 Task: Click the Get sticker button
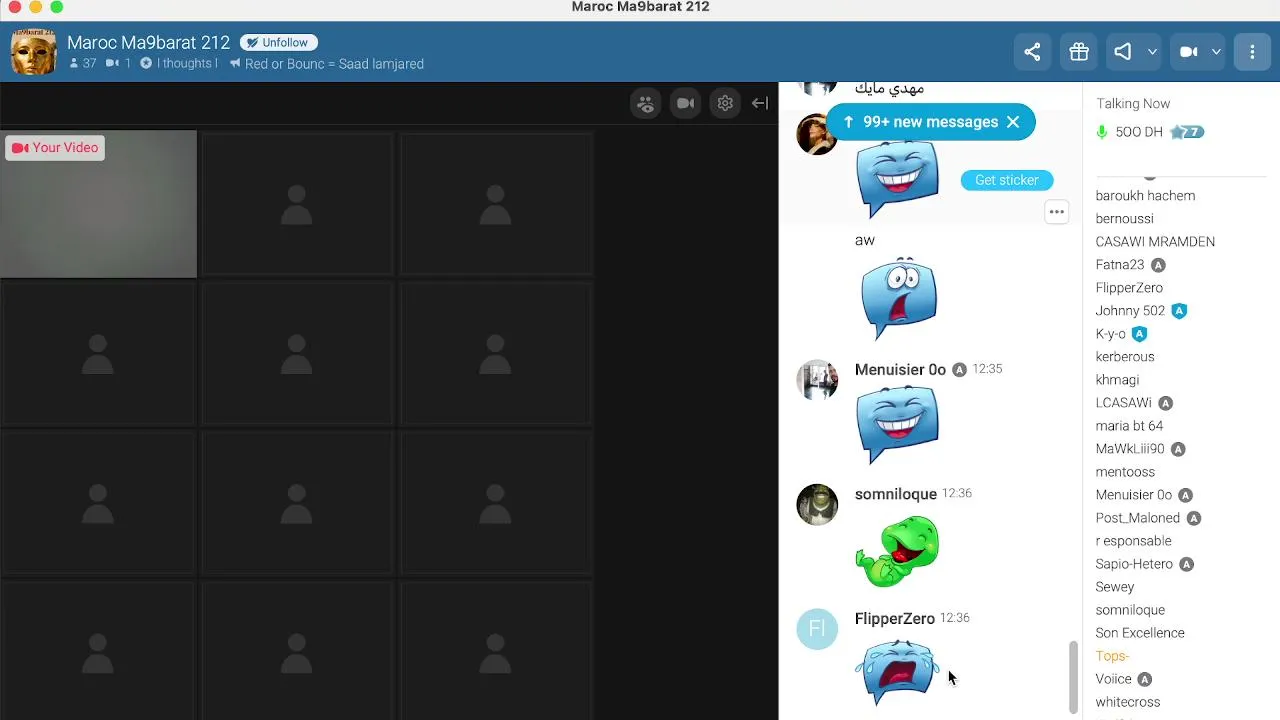point(1007,180)
